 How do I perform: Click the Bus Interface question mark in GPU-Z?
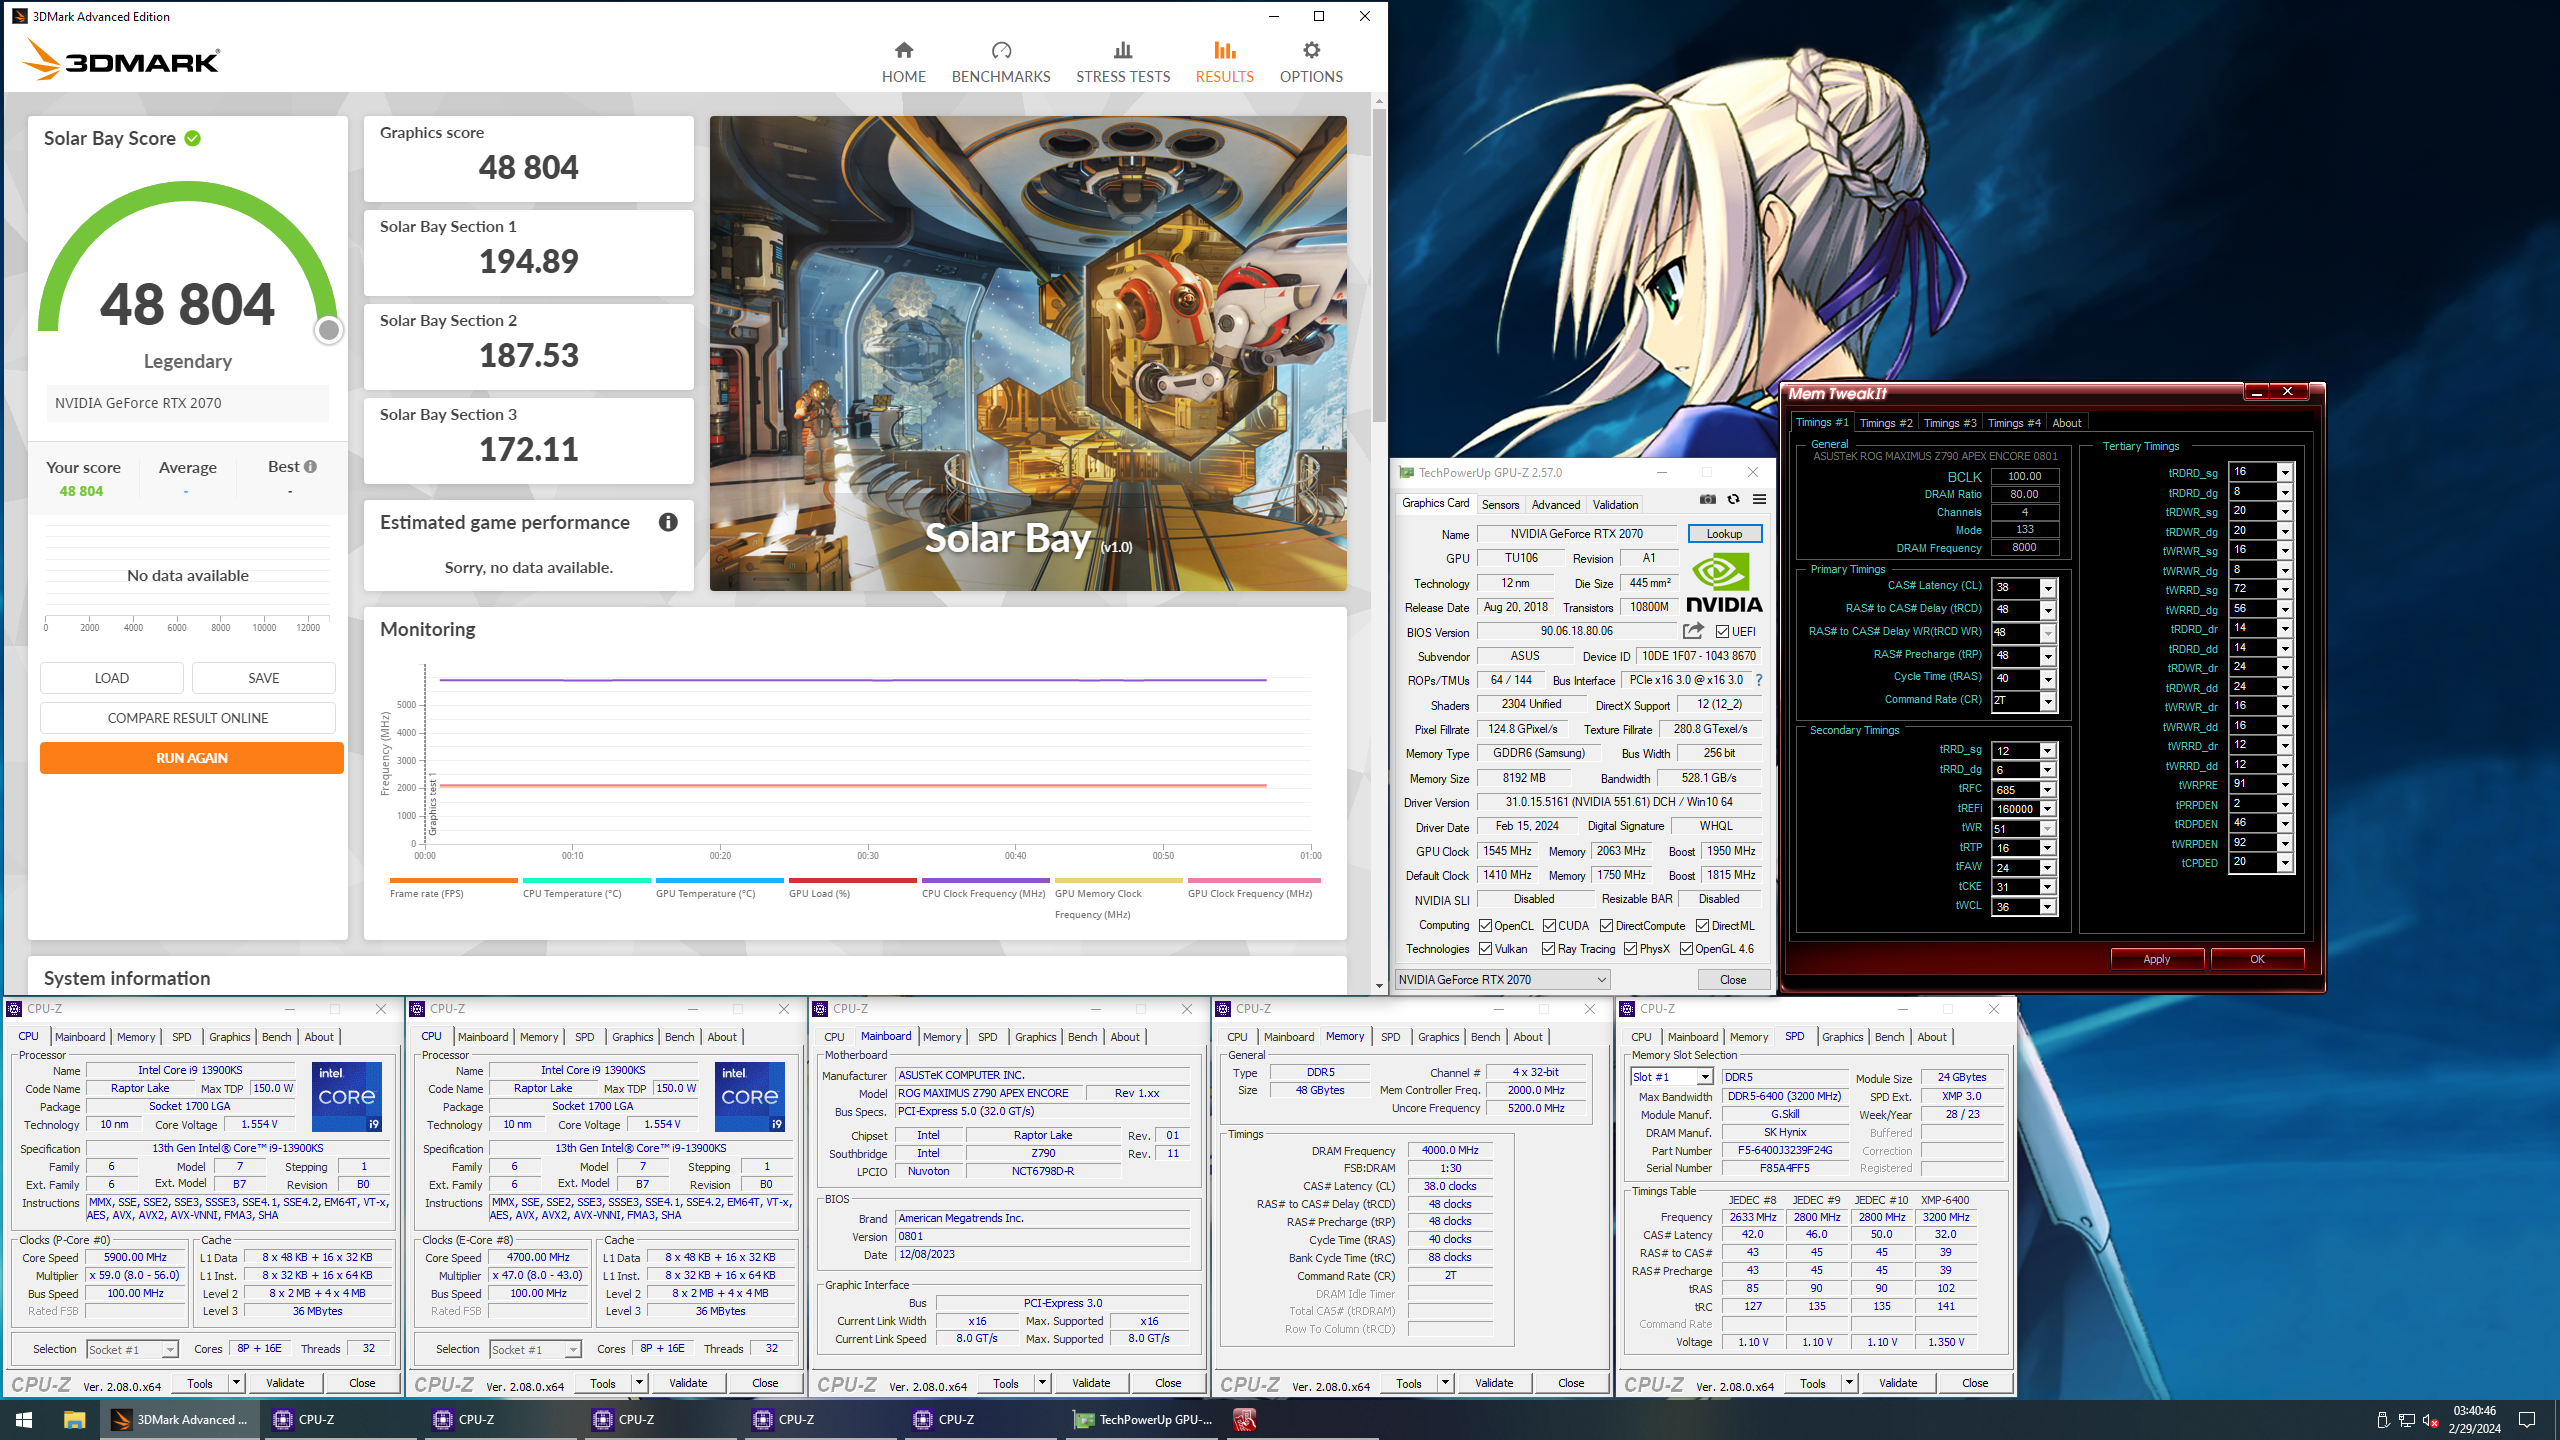click(1758, 680)
